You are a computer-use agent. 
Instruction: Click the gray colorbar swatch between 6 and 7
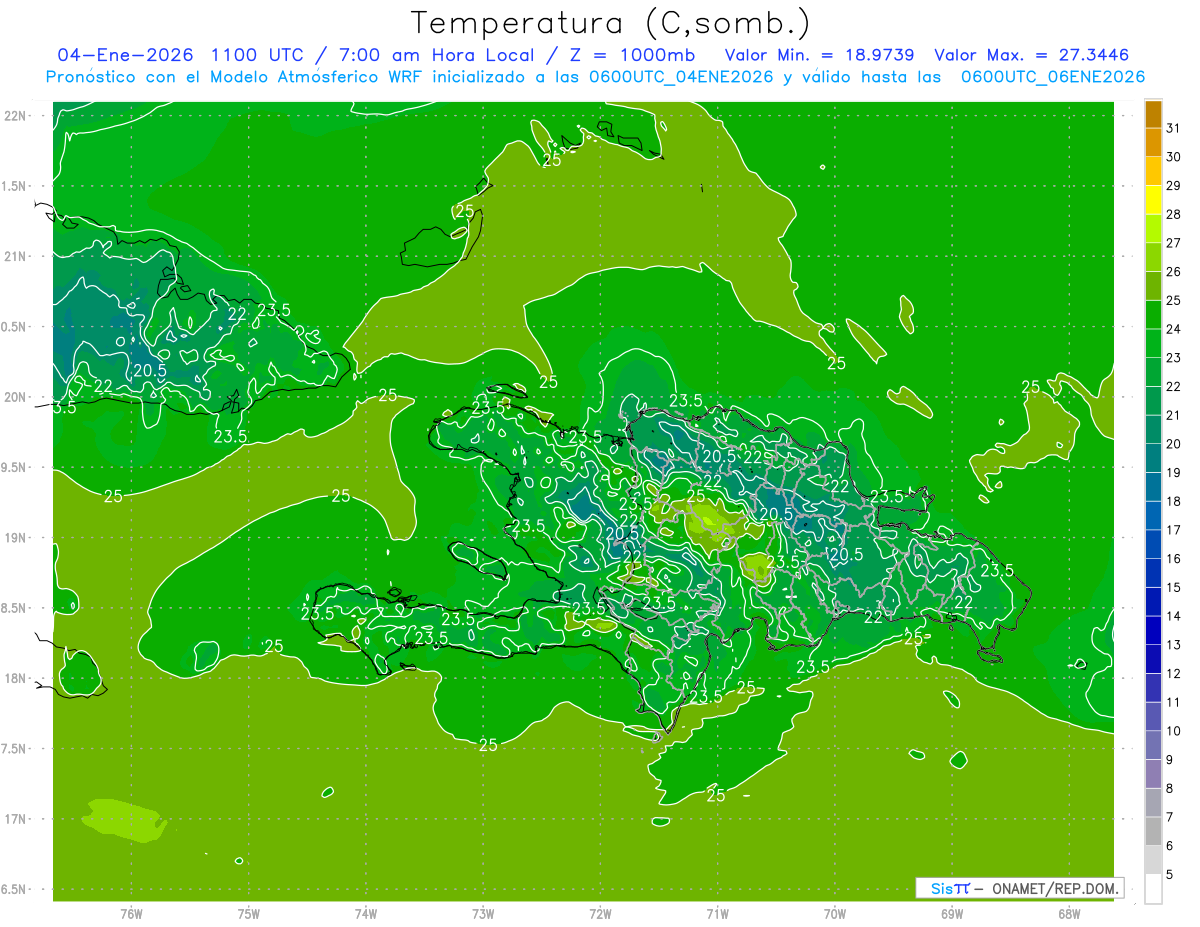pos(1153,831)
